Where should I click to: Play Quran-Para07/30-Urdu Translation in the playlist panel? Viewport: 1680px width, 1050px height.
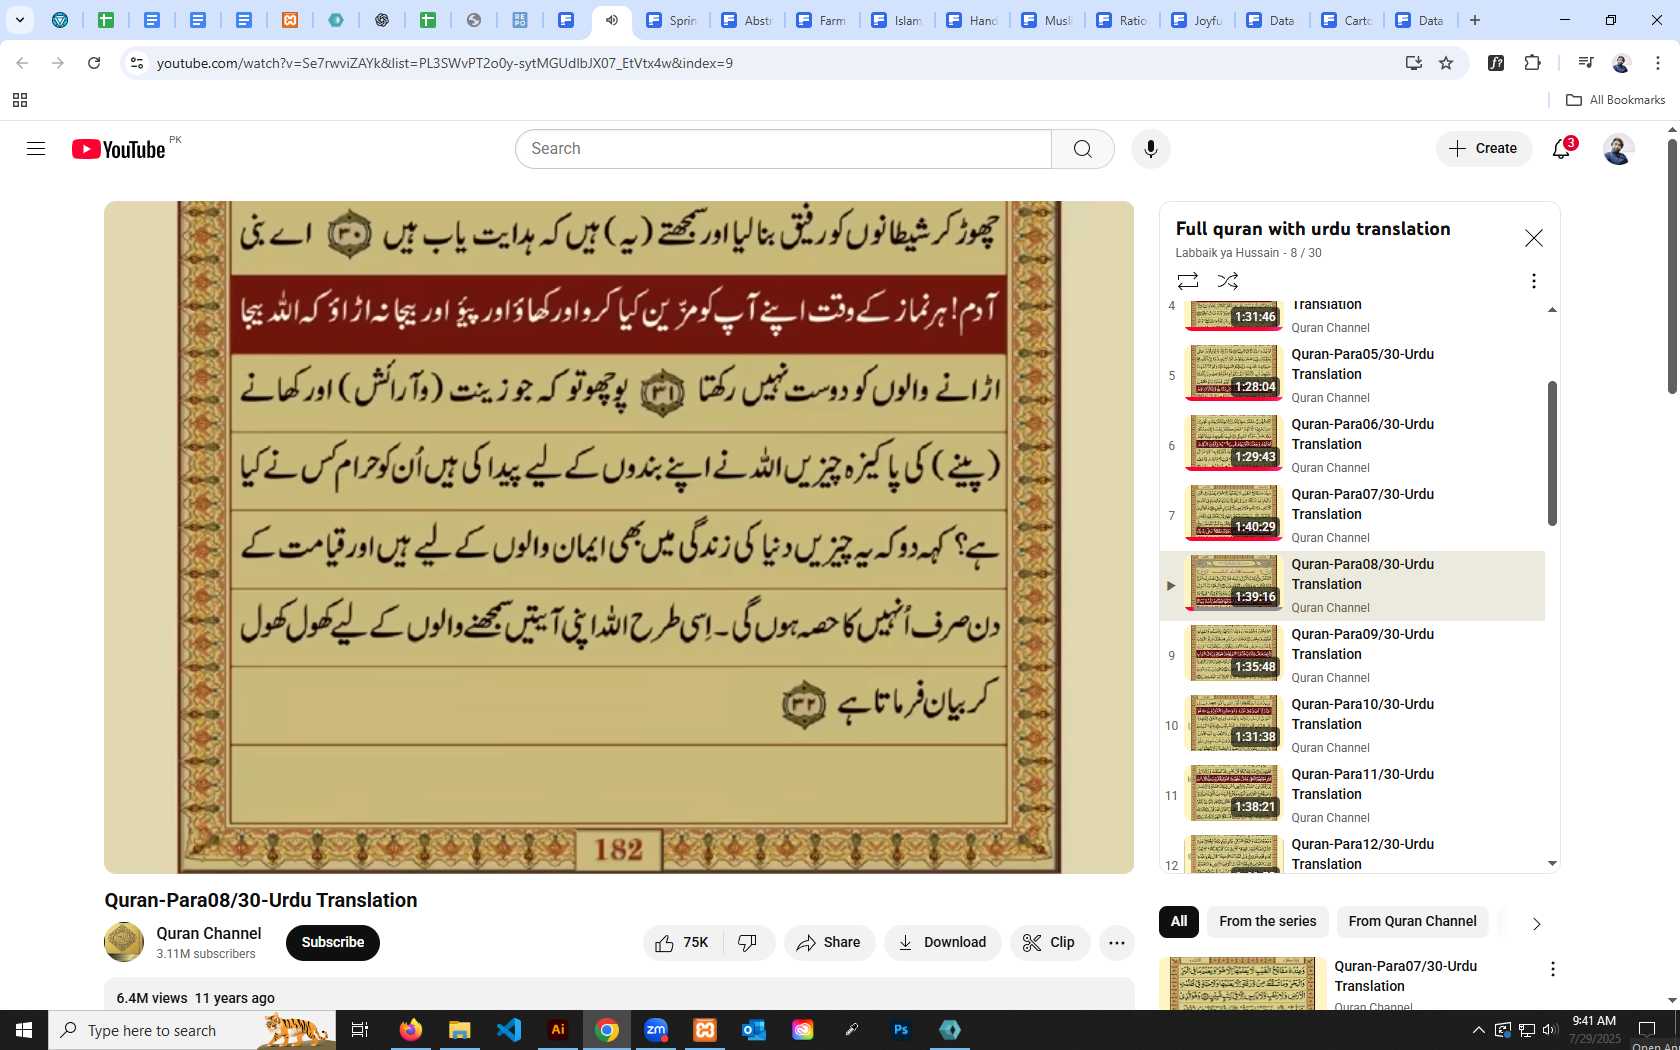[1352, 515]
